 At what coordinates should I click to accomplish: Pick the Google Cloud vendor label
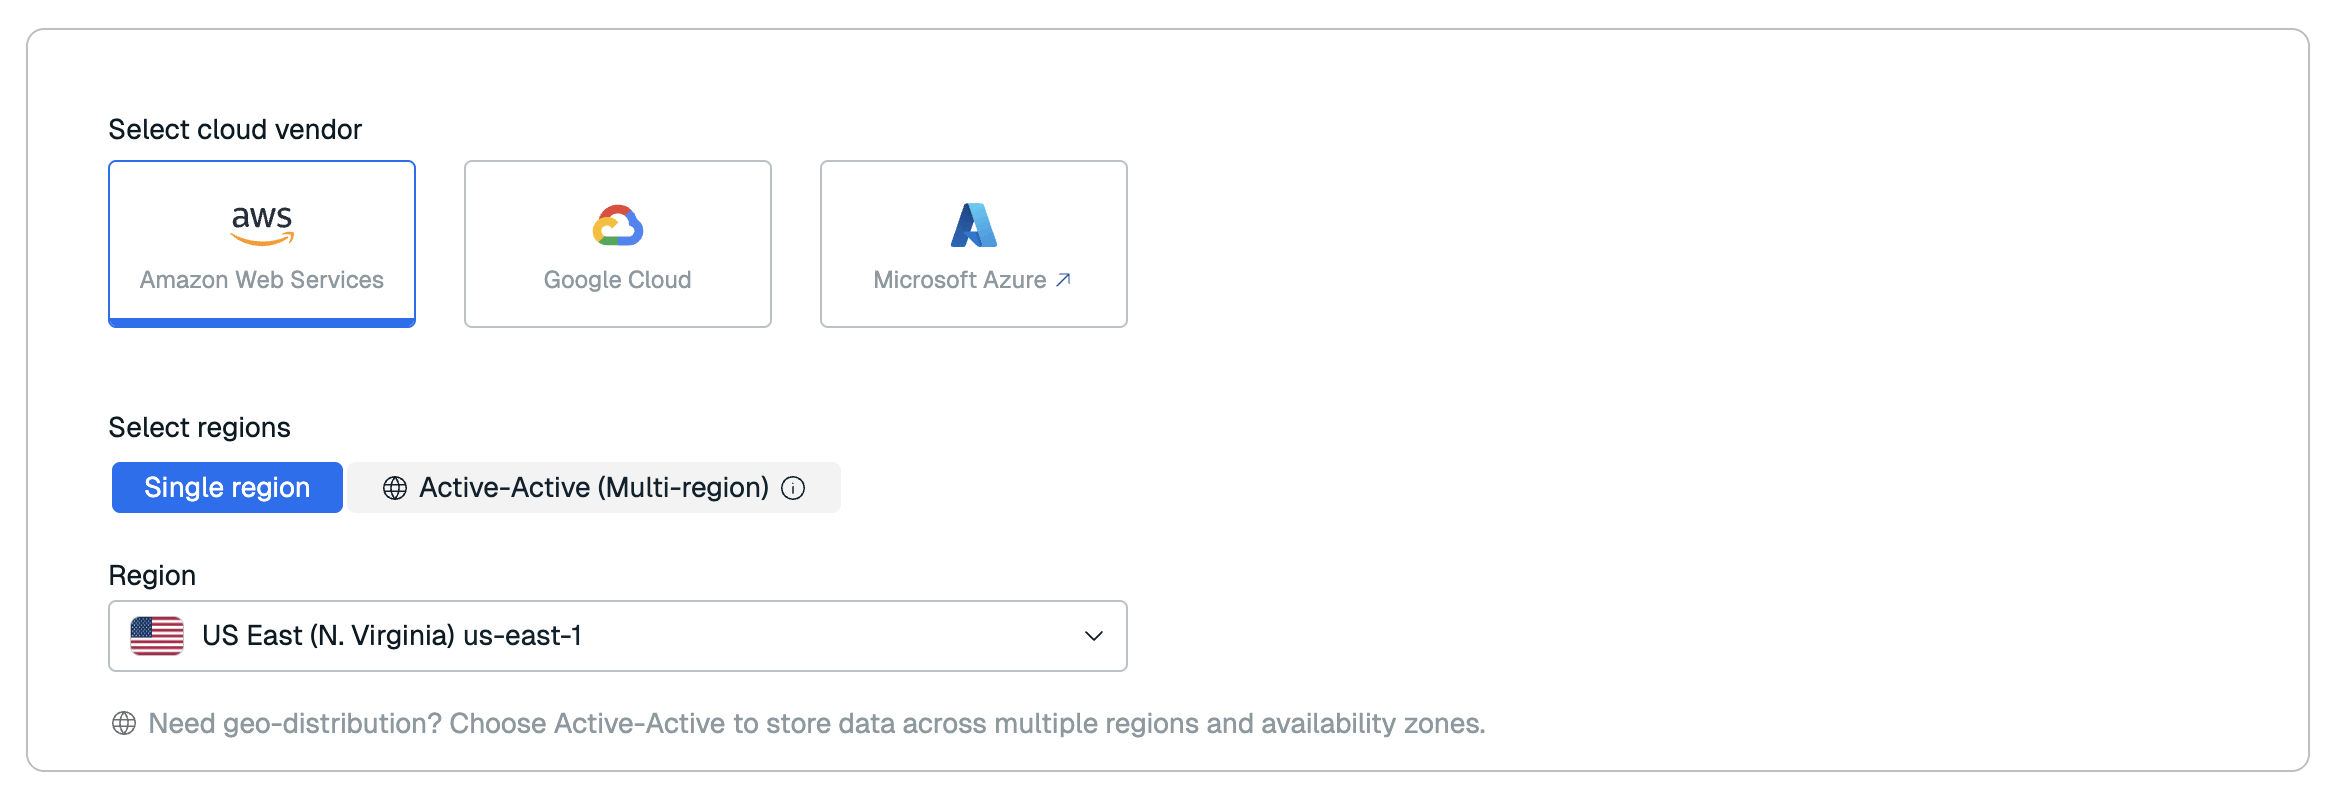(x=618, y=280)
